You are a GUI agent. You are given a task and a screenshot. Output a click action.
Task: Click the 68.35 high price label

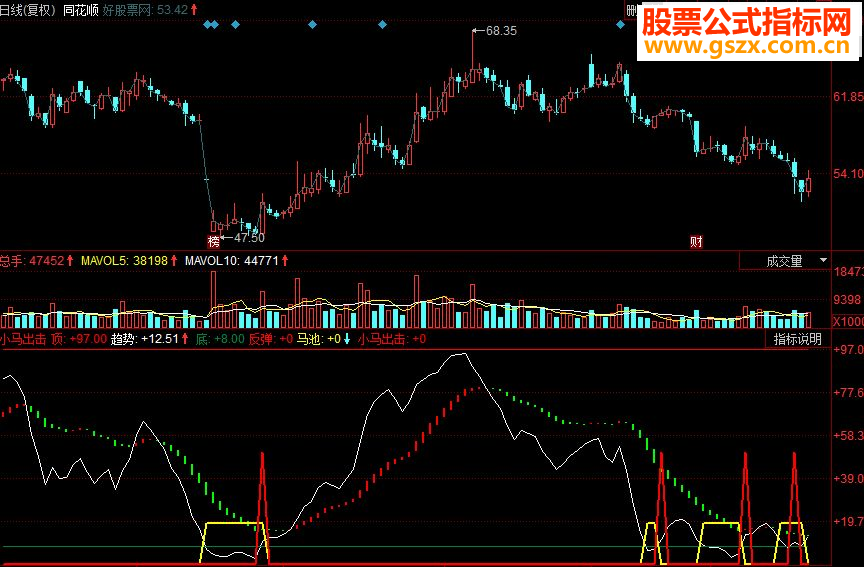501,31
